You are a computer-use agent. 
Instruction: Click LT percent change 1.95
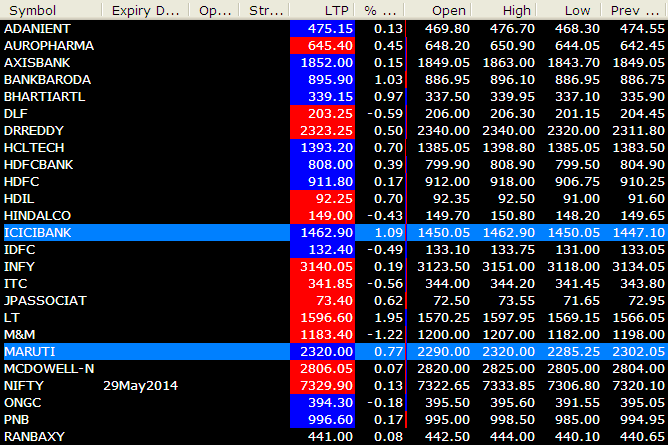coord(388,318)
